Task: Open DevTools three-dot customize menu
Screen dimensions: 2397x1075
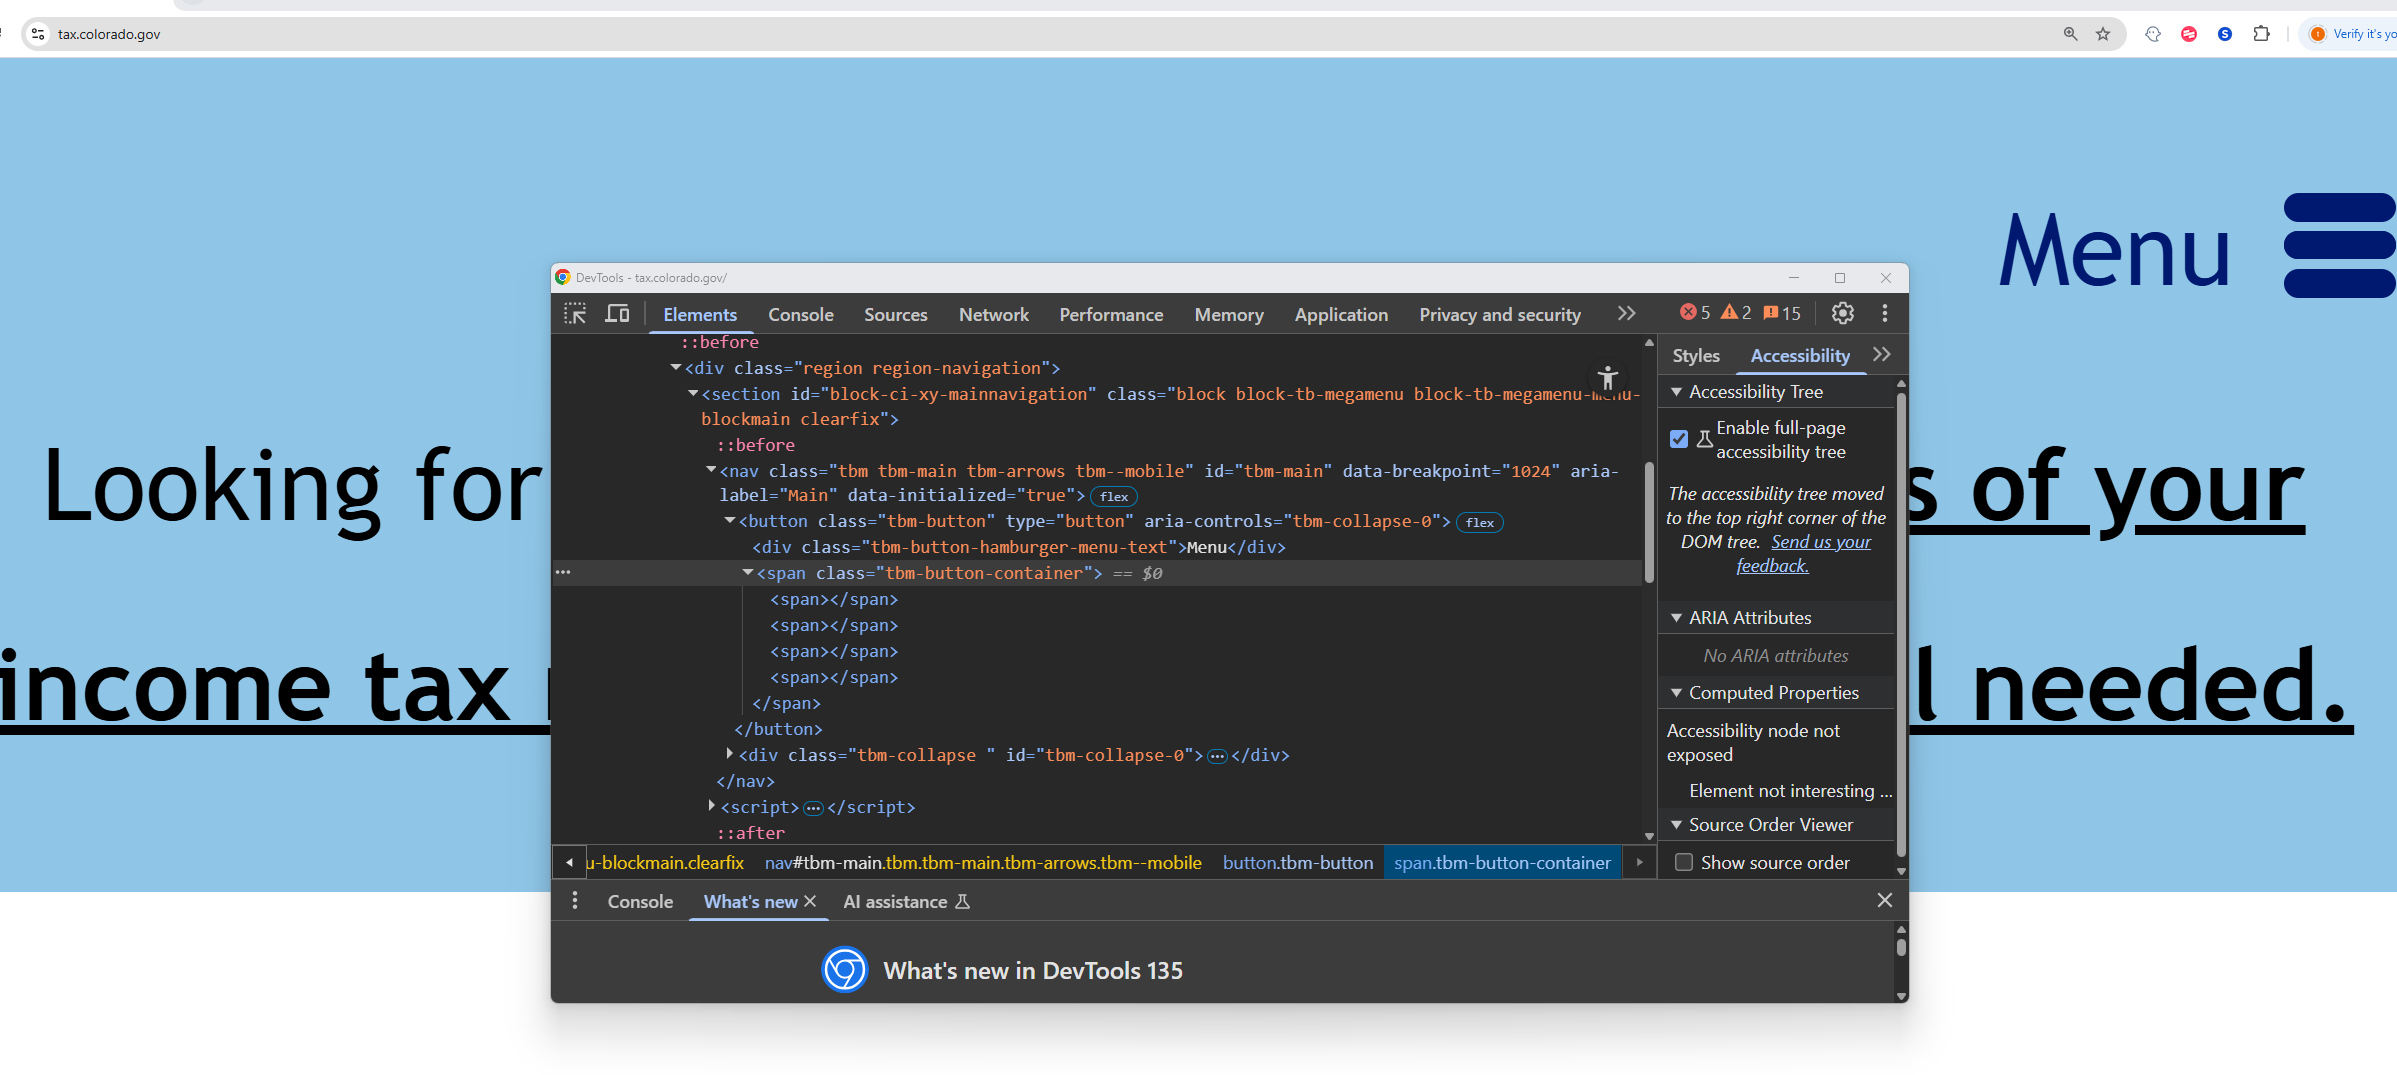Action: click(1885, 314)
